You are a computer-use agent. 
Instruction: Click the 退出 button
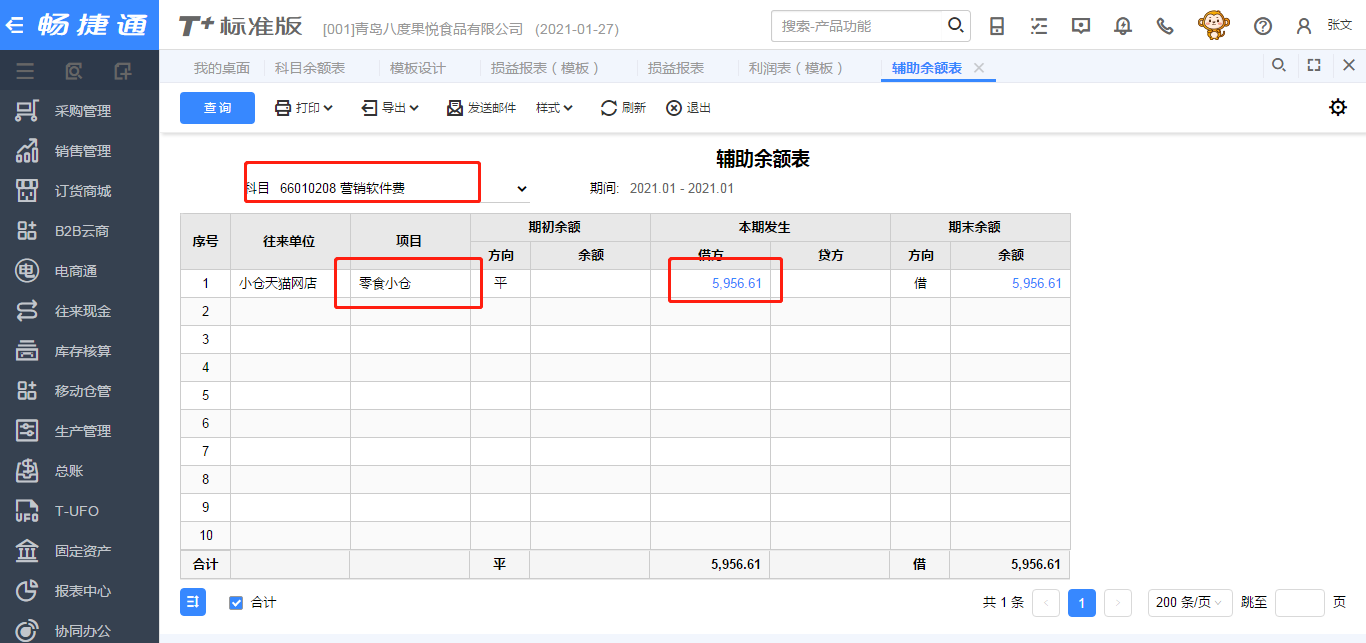pyautogui.click(x=688, y=108)
